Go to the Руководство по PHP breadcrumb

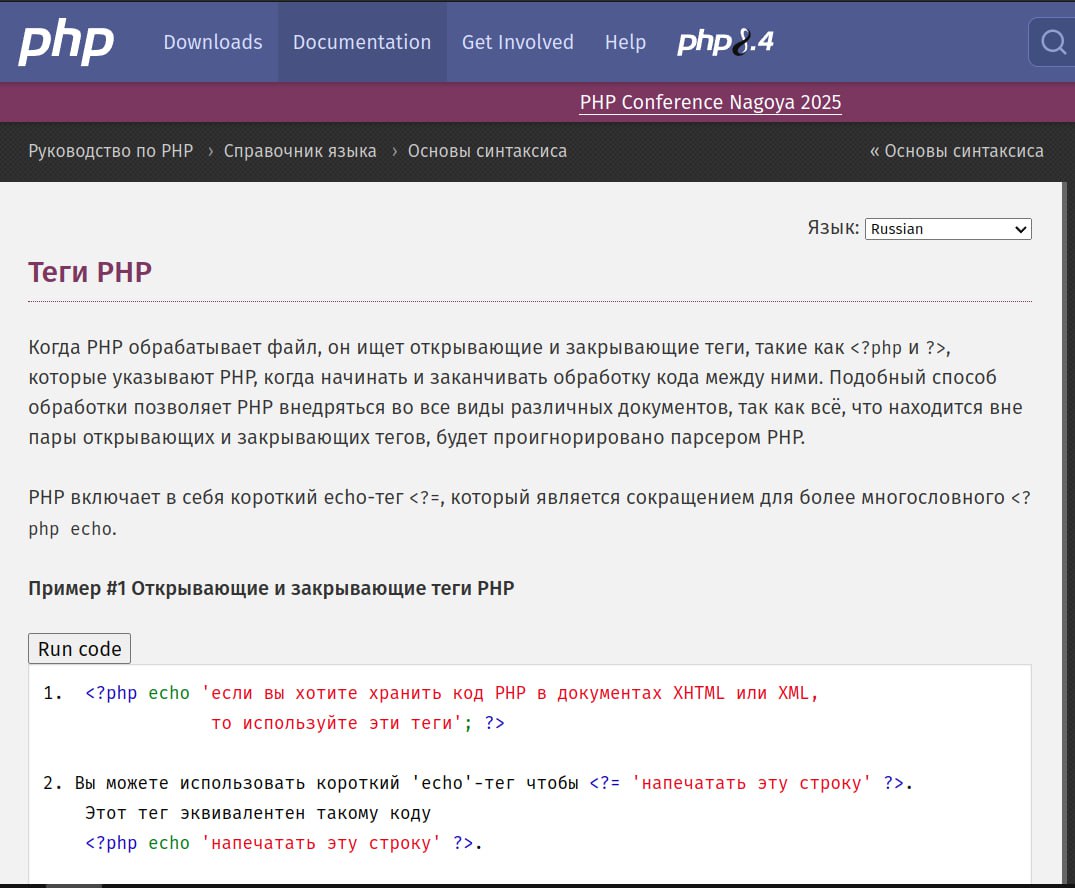tap(110, 151)
